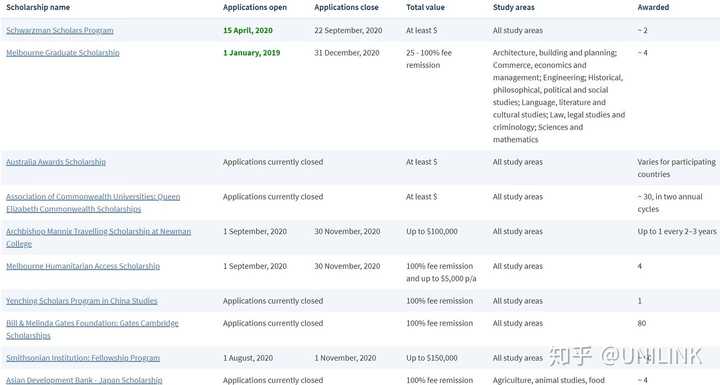Open Queen Elizabeth Commonwealth Scholarships link
Image resolution: width=720 pixels, height=385 pixels.
(93, 203)
